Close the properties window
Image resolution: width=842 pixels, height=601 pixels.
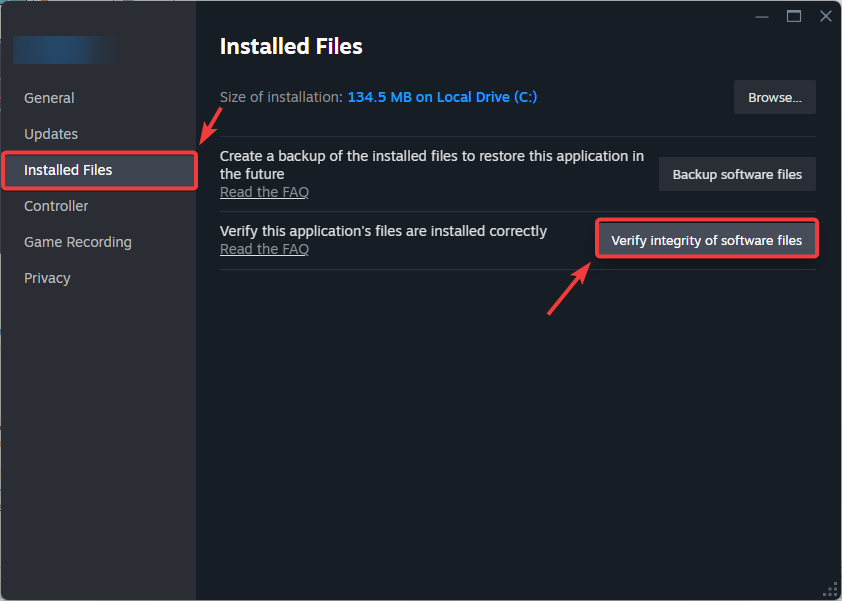click(x=825, y=16)
